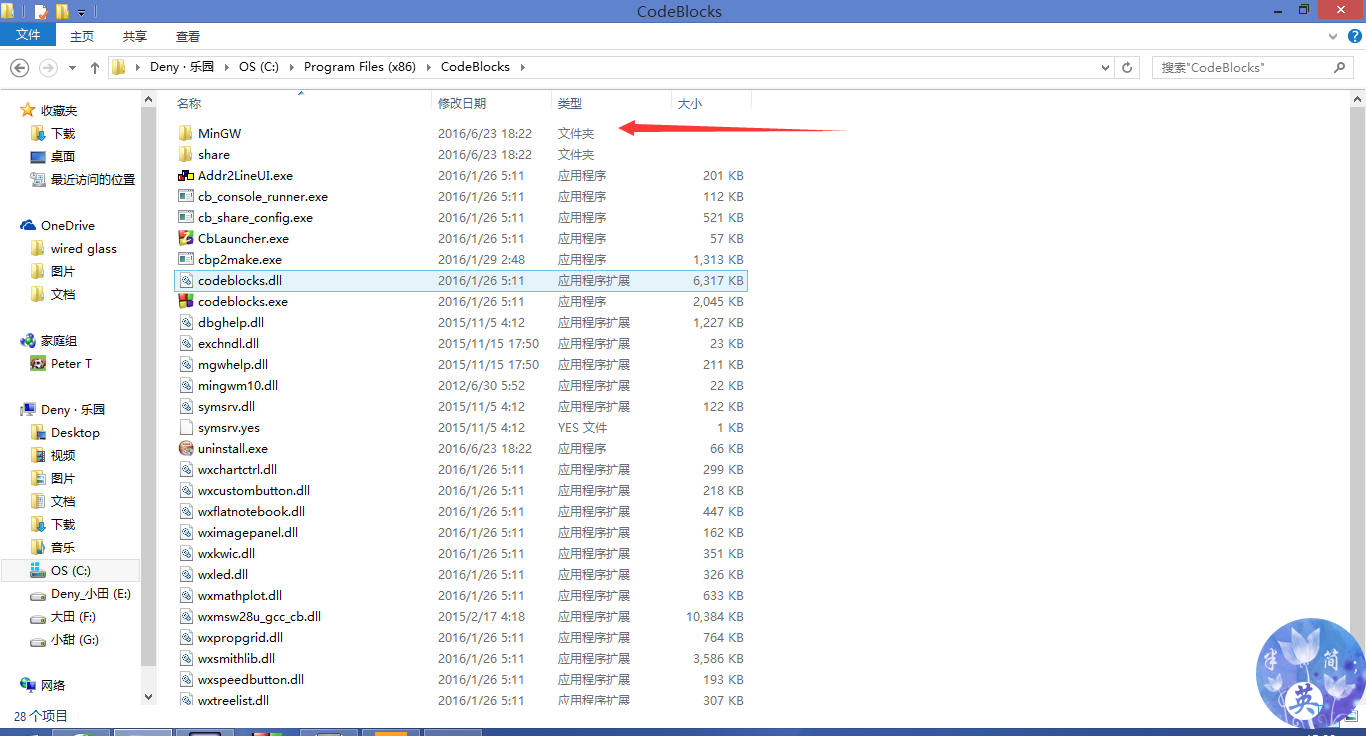Click the cb_console_runner.exe file icon
The image size is (1366, 736).
(185, 196)
